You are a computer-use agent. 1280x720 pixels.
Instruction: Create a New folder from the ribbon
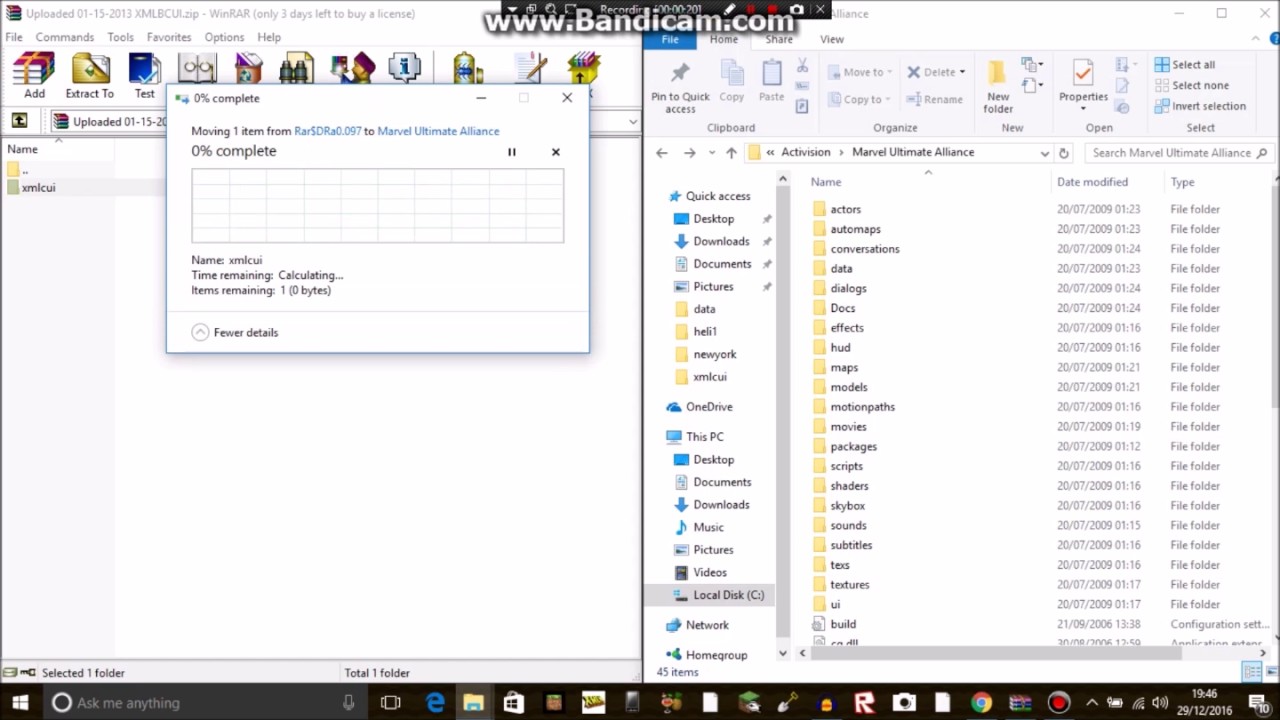[997, 87]
